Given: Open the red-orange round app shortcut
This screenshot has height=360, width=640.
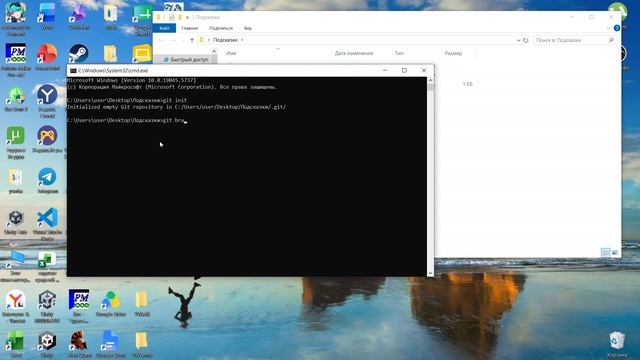Looking at the screenshot, I should tap(47, 54).
